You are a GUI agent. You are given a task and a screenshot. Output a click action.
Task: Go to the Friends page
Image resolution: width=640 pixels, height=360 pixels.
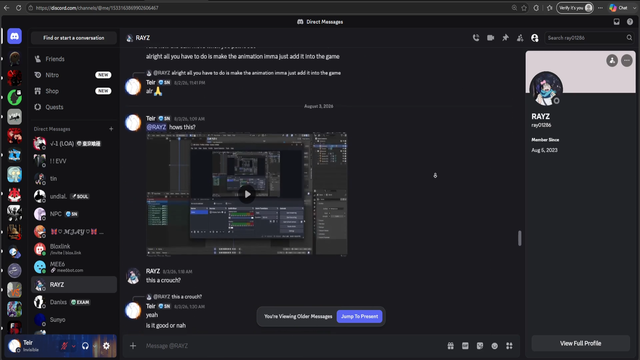coord(74,59)
